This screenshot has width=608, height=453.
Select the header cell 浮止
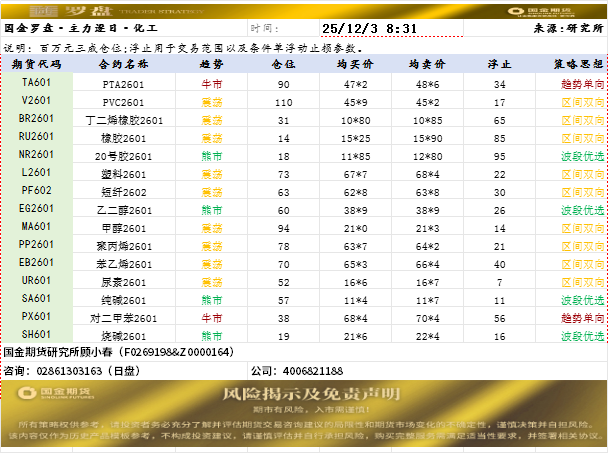(499, 64)
